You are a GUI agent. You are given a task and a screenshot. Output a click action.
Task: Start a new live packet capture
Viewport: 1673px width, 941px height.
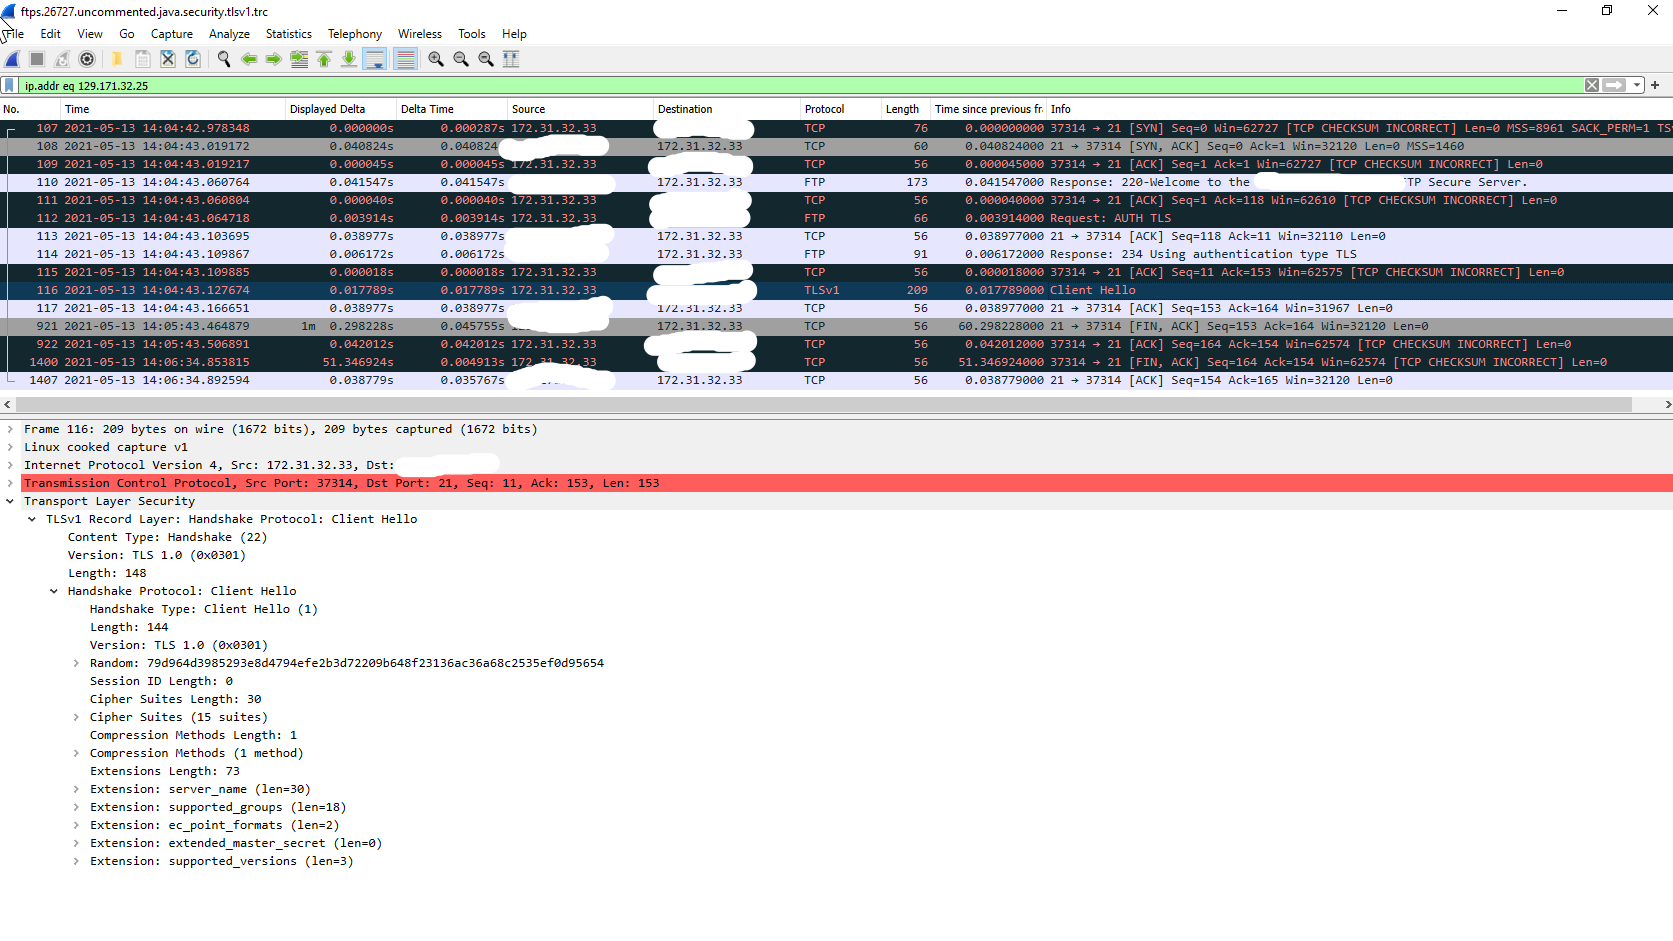pos(11,59)
